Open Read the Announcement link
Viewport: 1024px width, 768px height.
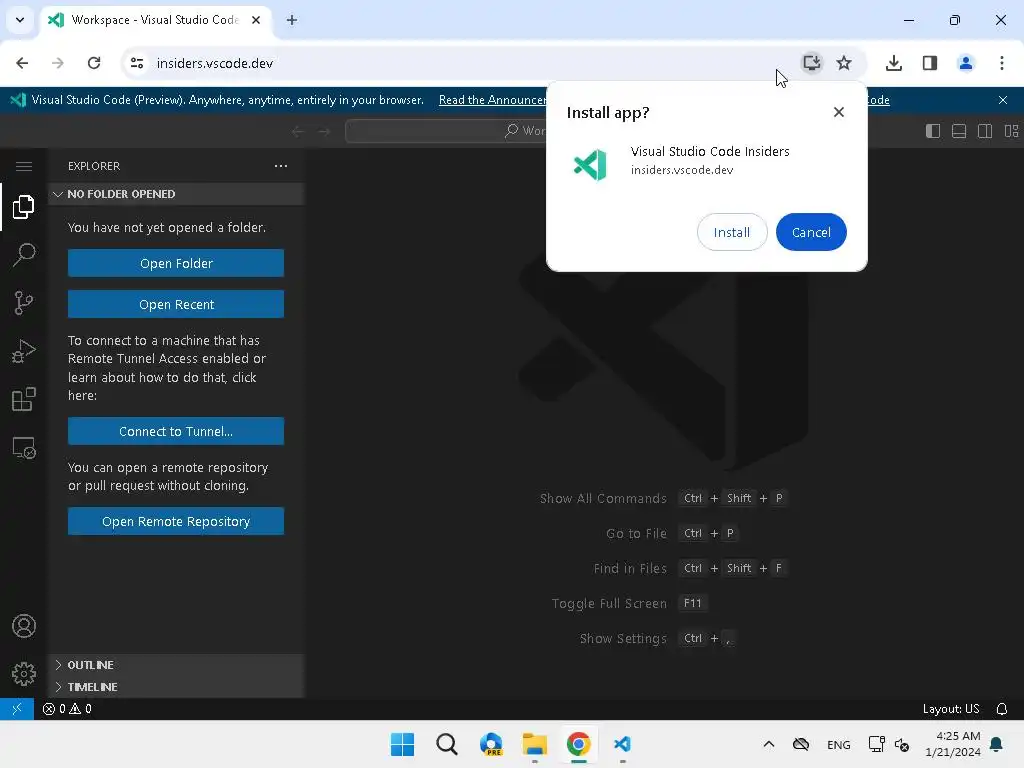492,100
